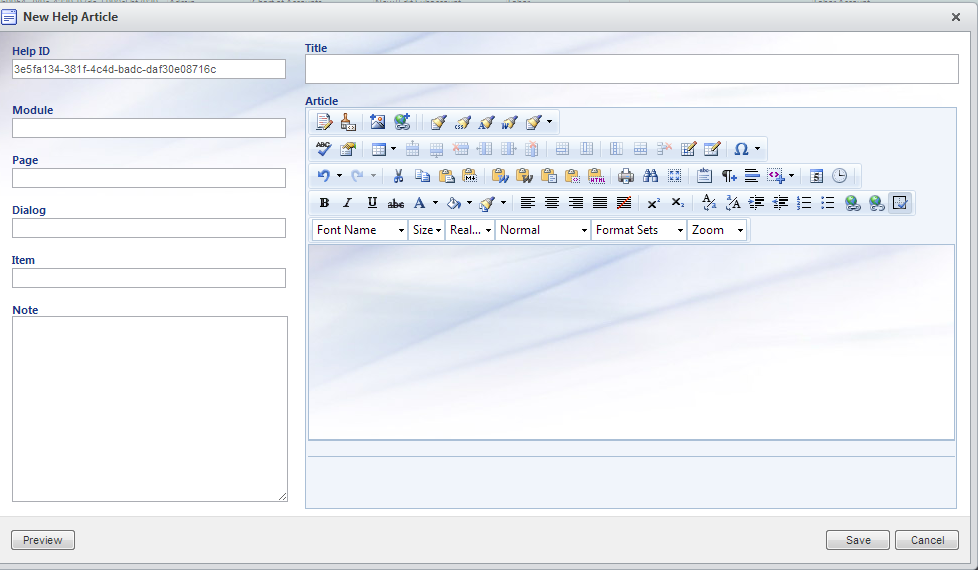Toggle the highlighted last icon of formatting row
This screenshot has width=978, height=570.
coord(900,203)
